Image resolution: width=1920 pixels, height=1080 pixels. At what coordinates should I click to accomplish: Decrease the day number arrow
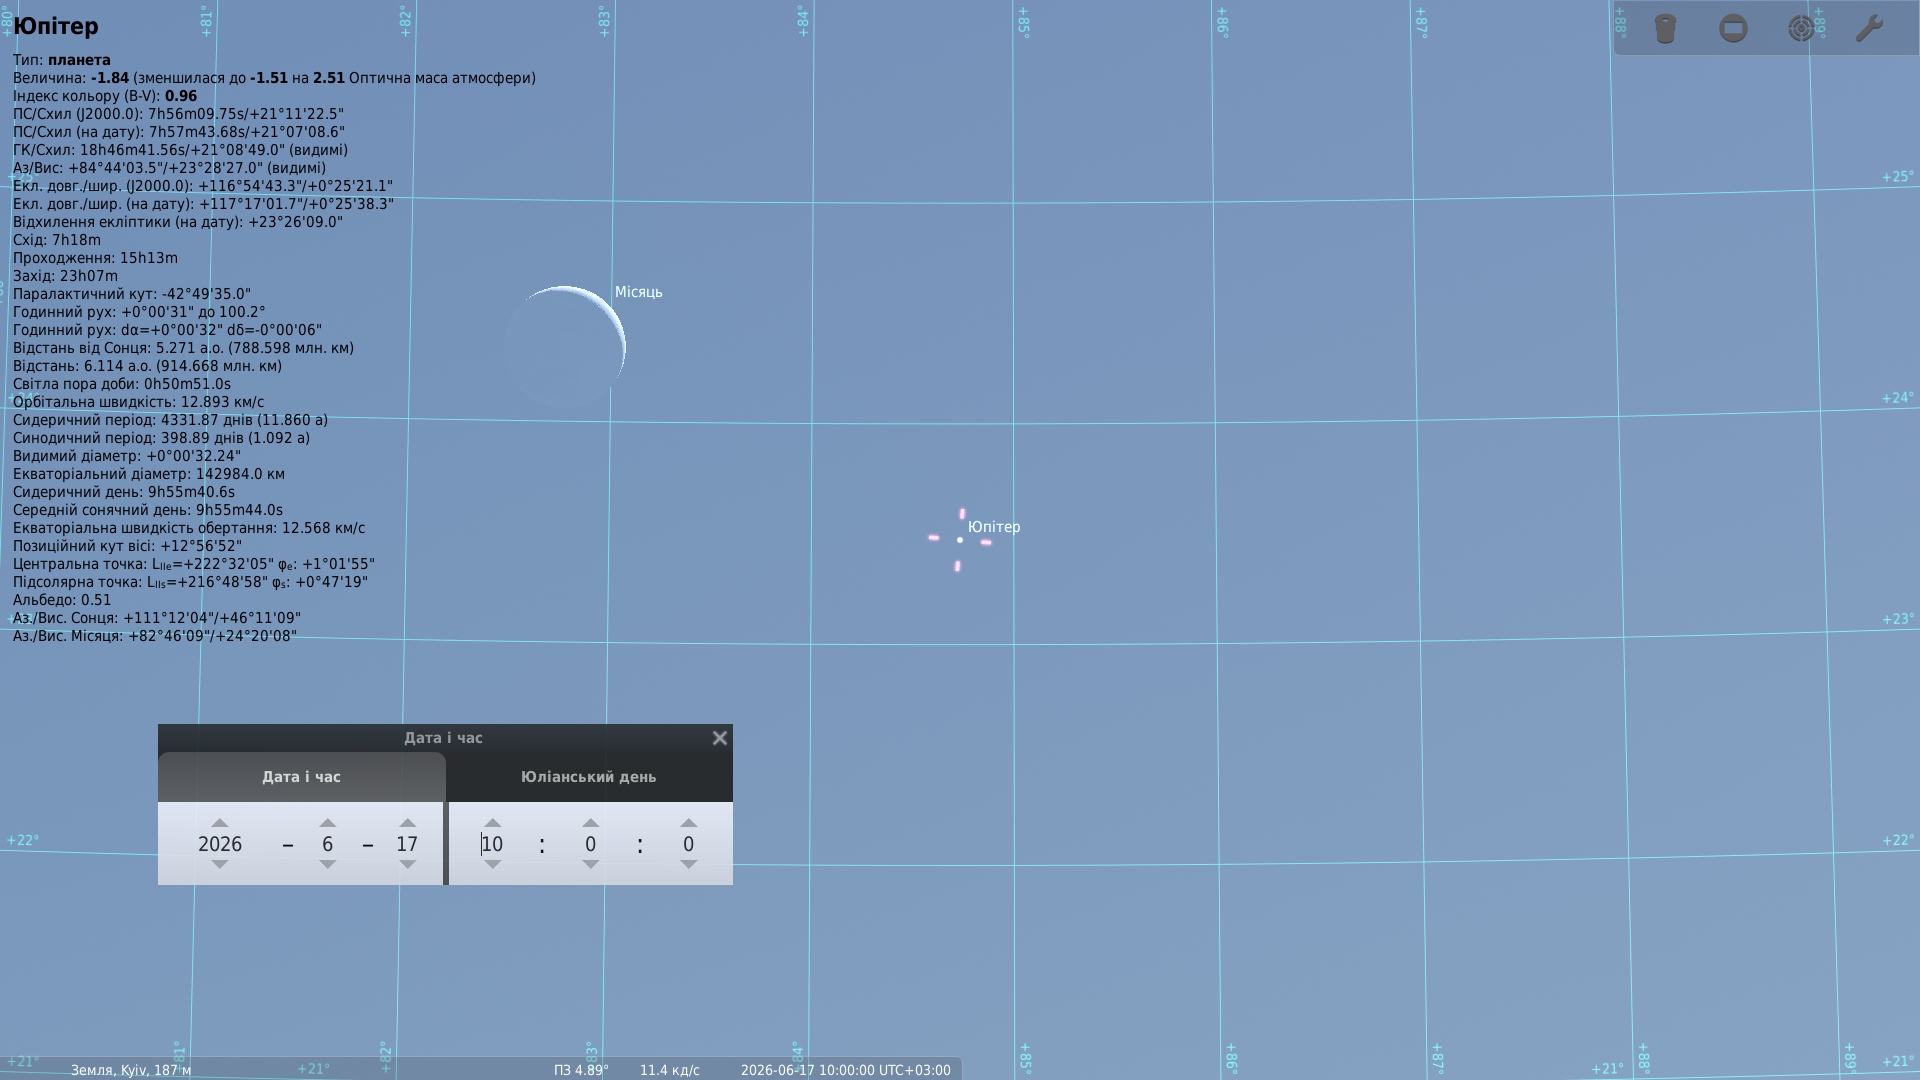click(407, 865)
